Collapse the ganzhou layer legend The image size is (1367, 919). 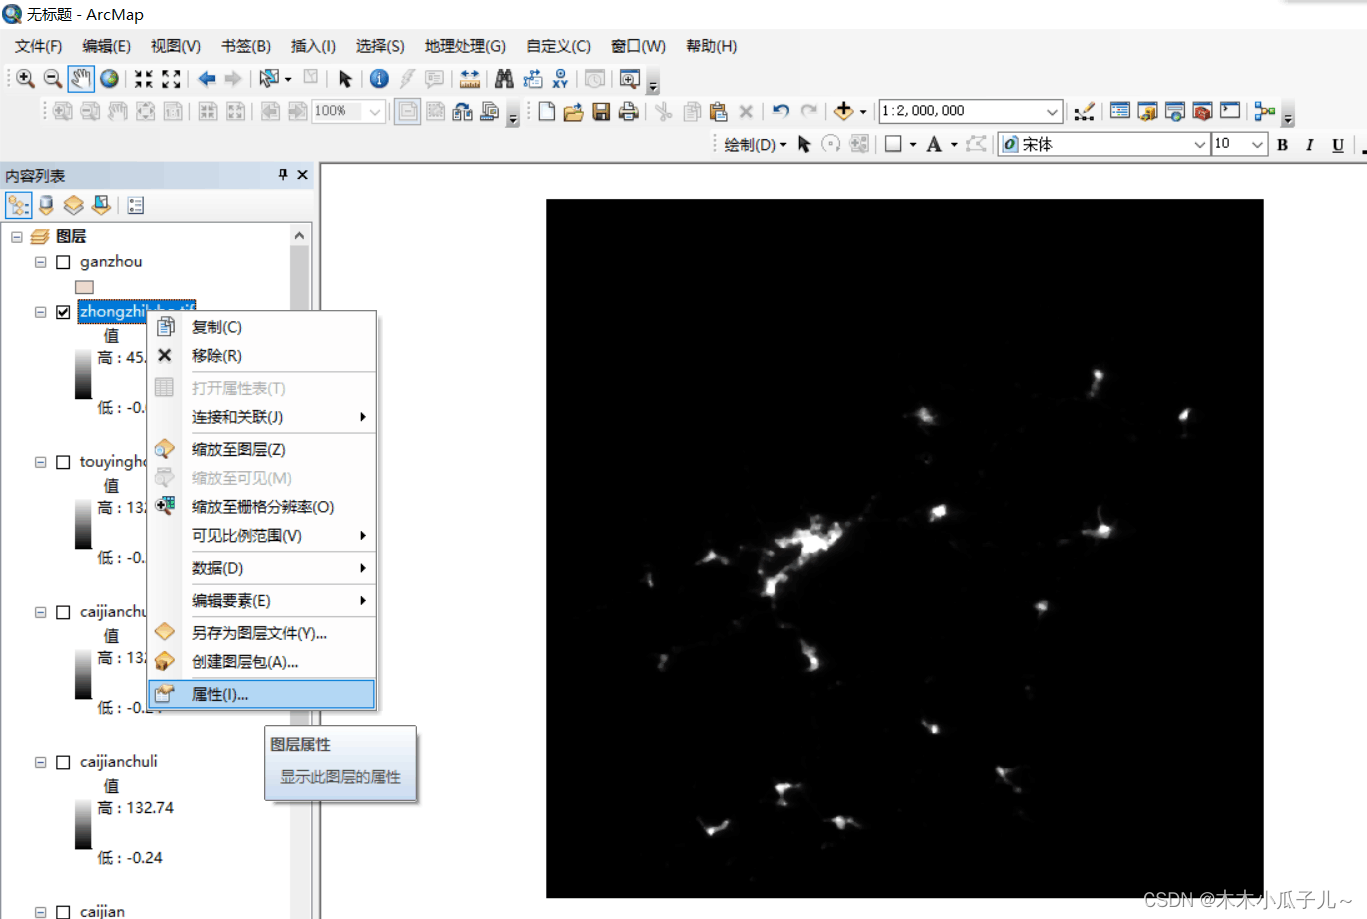pyautogui.click(x=41, y=262)
